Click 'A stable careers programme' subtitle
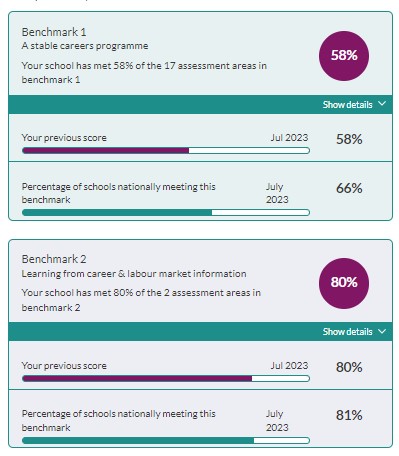 click(x=85, y=46)
